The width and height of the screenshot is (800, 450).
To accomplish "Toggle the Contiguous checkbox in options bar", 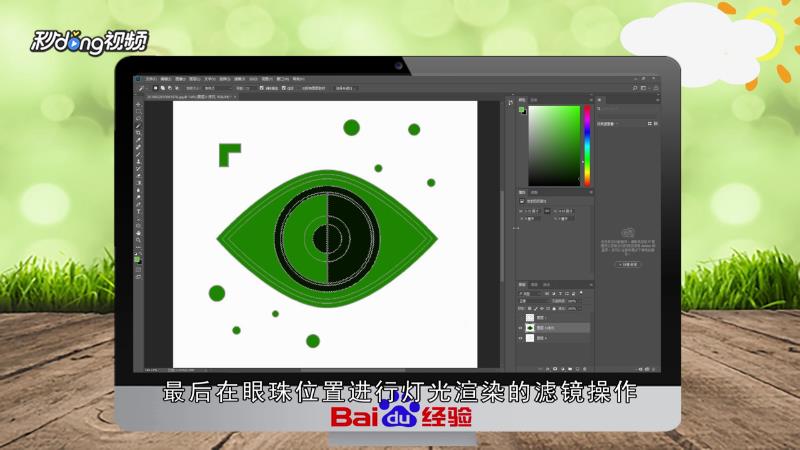I will (284, 88).
